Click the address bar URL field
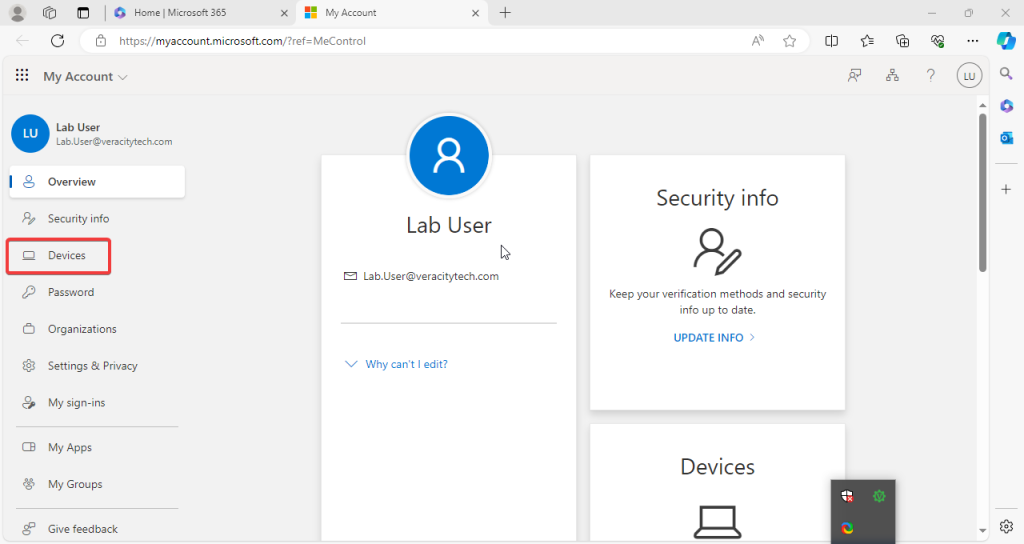Screen dimensions: 1024x544 [x=400, y=41]
